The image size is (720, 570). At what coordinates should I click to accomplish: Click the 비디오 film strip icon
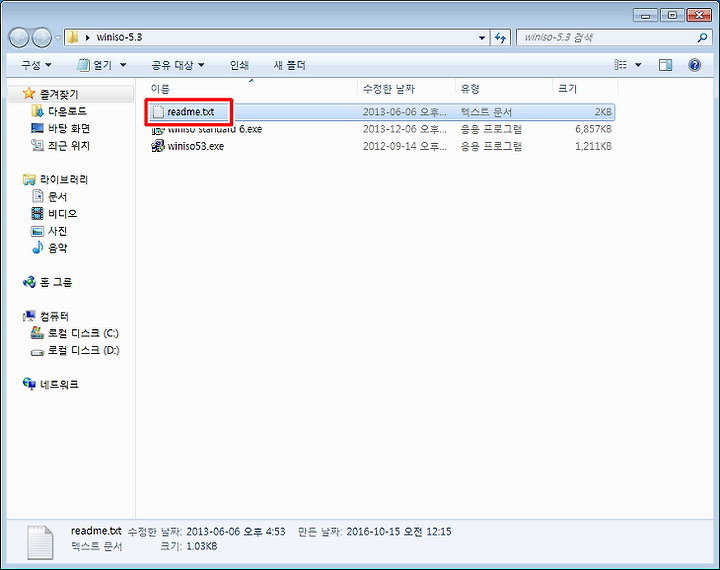click(37, 213)
